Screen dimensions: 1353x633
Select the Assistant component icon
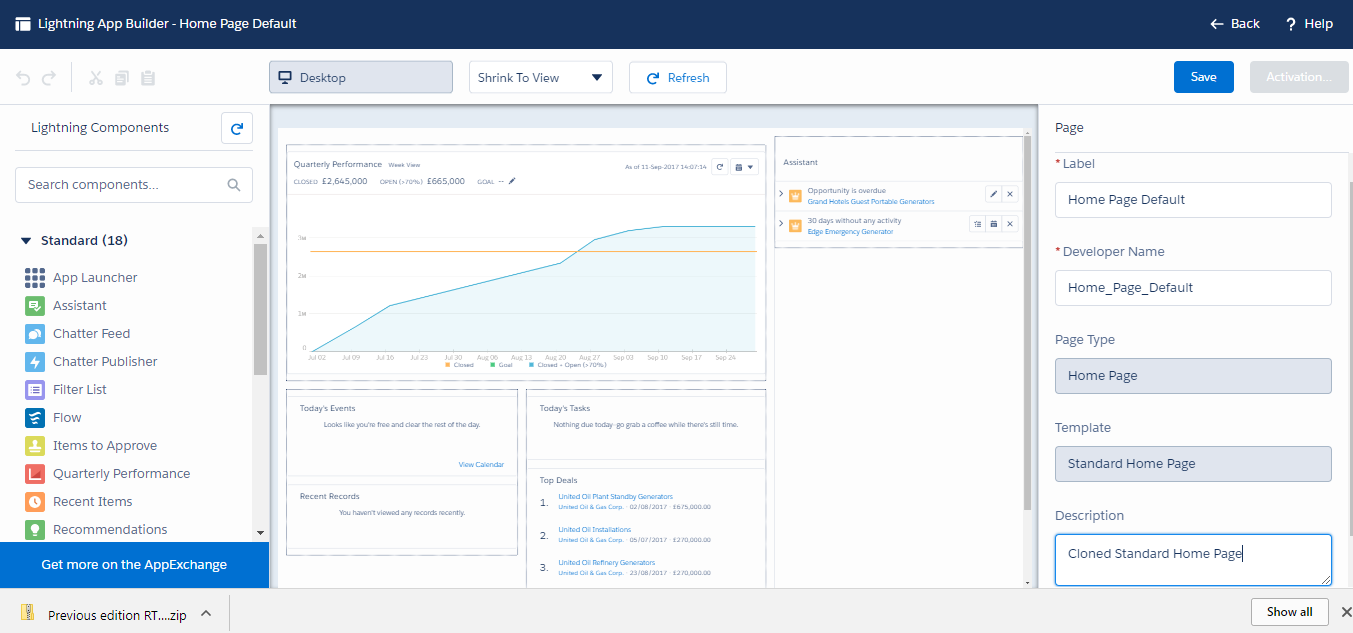point(35,305)
